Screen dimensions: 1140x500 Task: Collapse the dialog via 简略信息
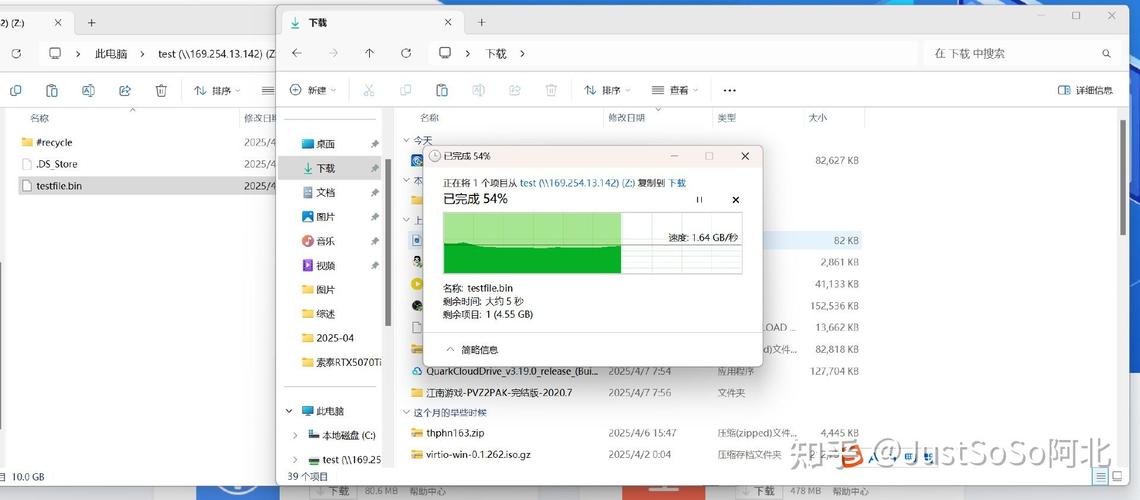pos(473,350)
